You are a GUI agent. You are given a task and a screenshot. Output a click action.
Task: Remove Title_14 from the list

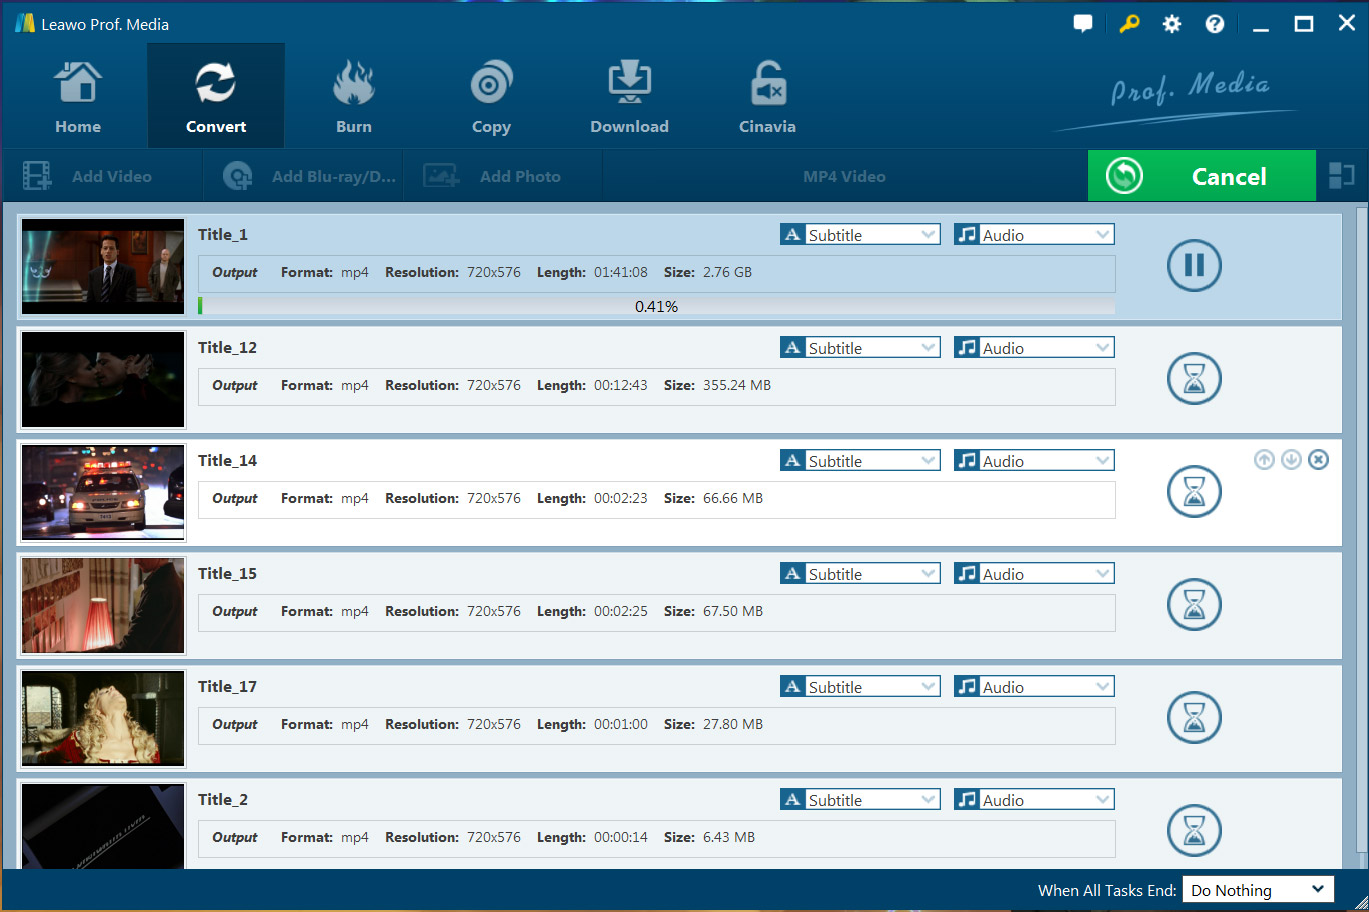point(1319,459)
